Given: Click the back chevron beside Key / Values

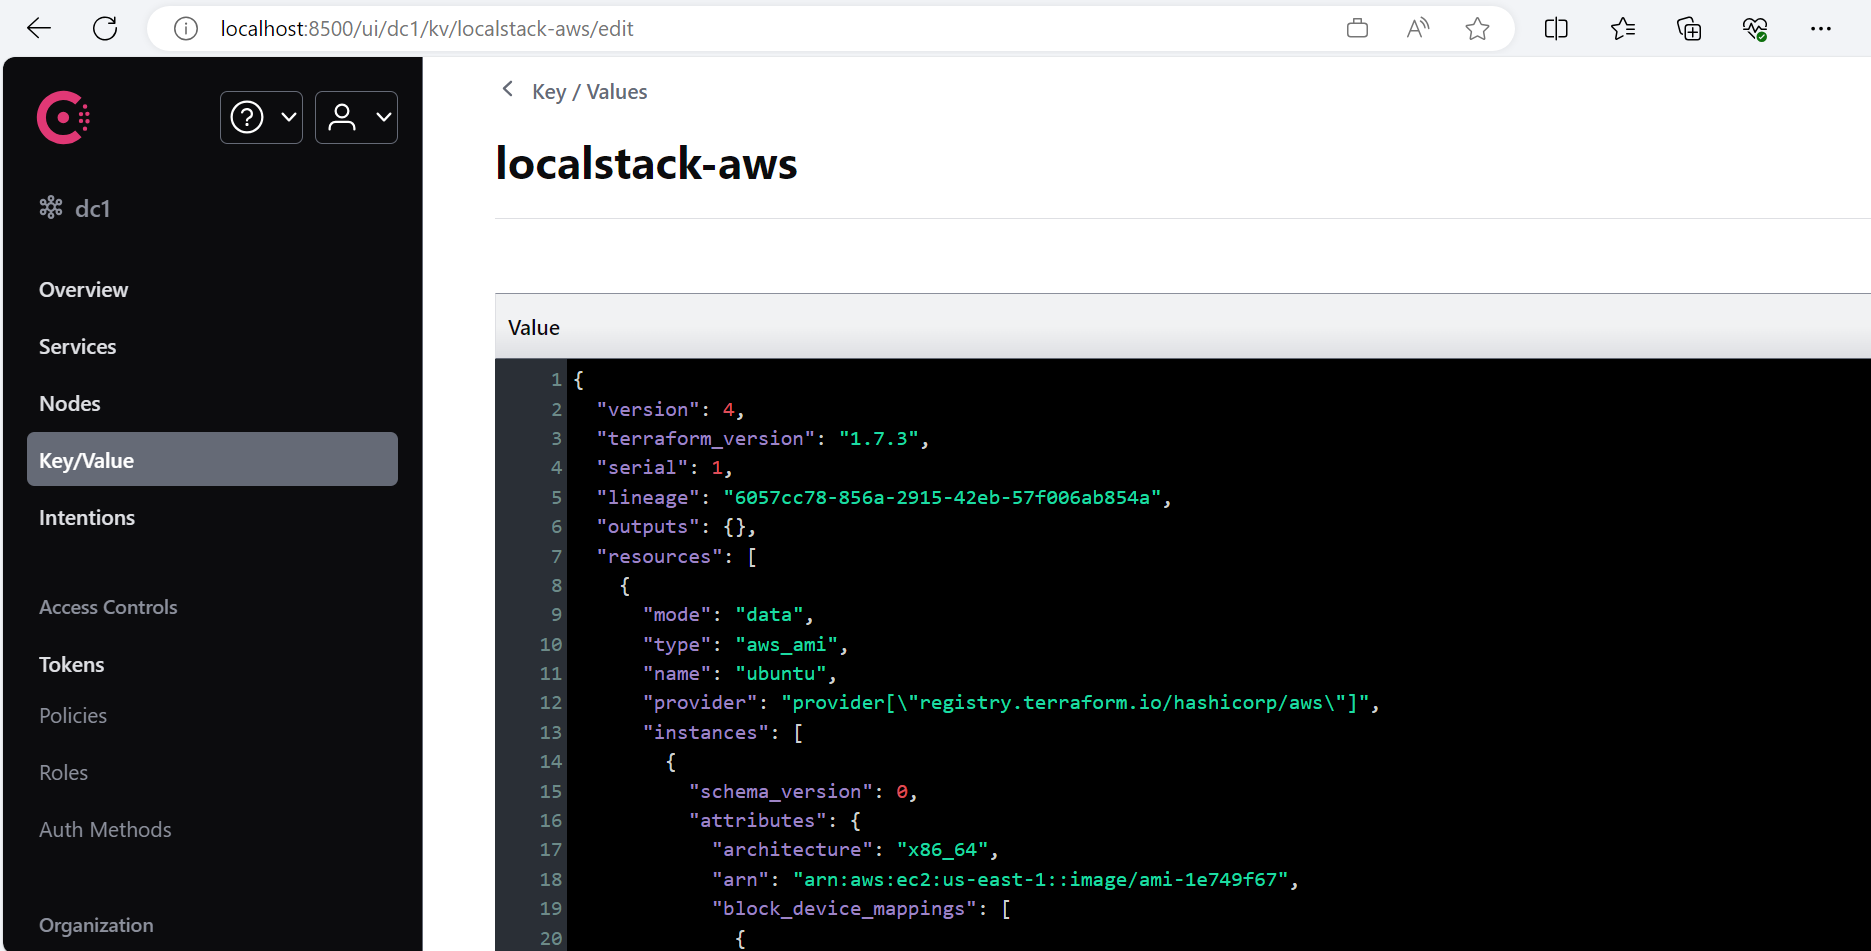Looking at the screenshot, I should tap(508, 89).
